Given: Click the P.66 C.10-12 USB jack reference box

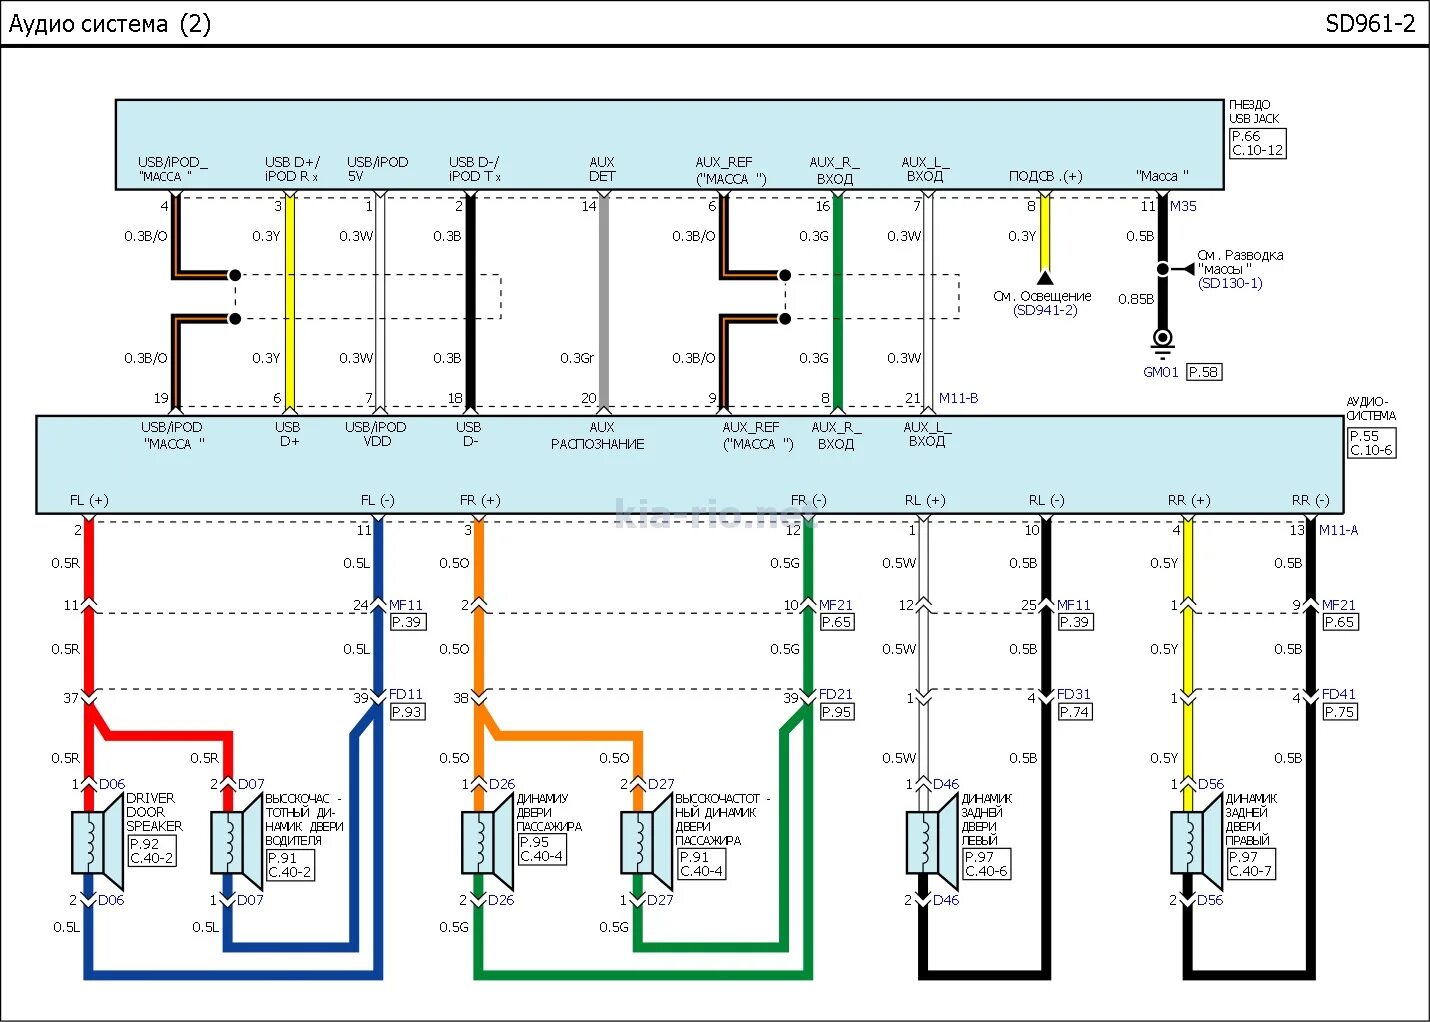Looking at the screenshot, I should tap(1257, 143).
